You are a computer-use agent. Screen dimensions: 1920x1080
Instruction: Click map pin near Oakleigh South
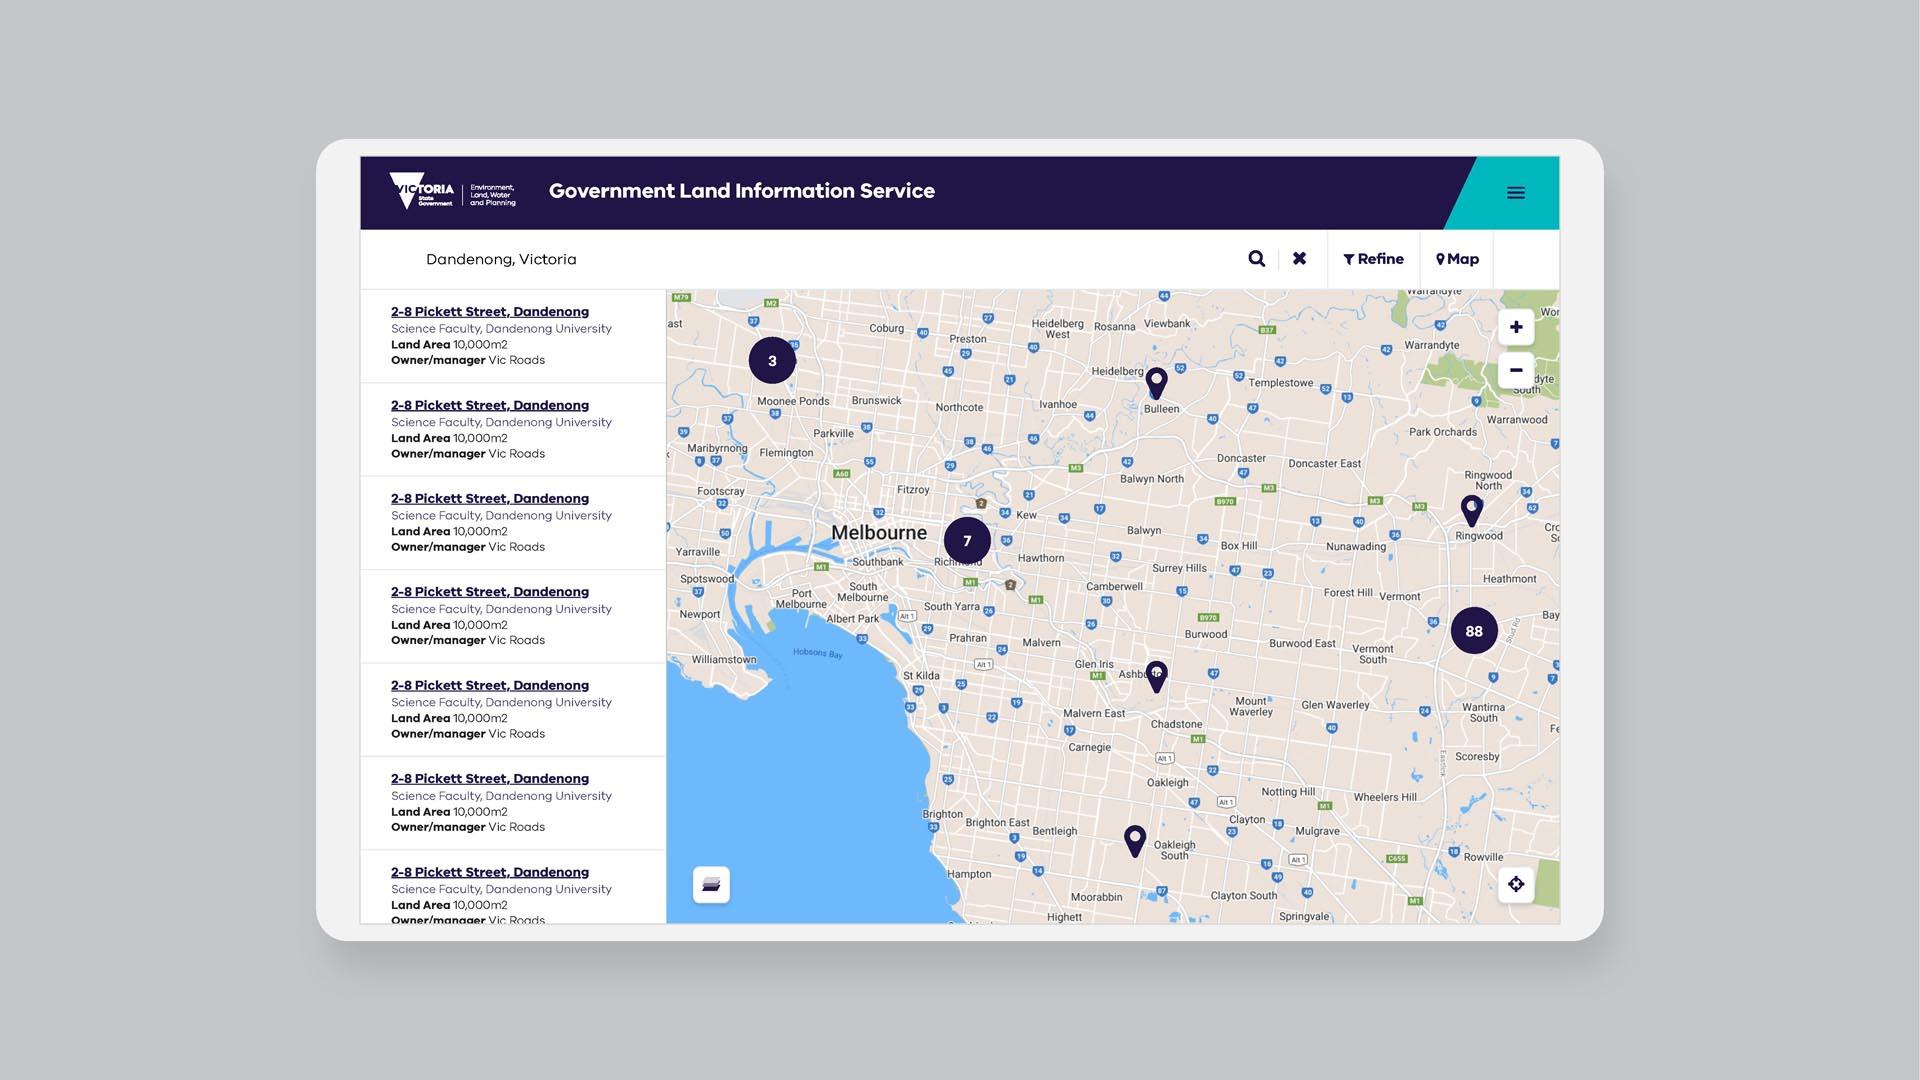pyautogui.click(x=1134, y=840)
